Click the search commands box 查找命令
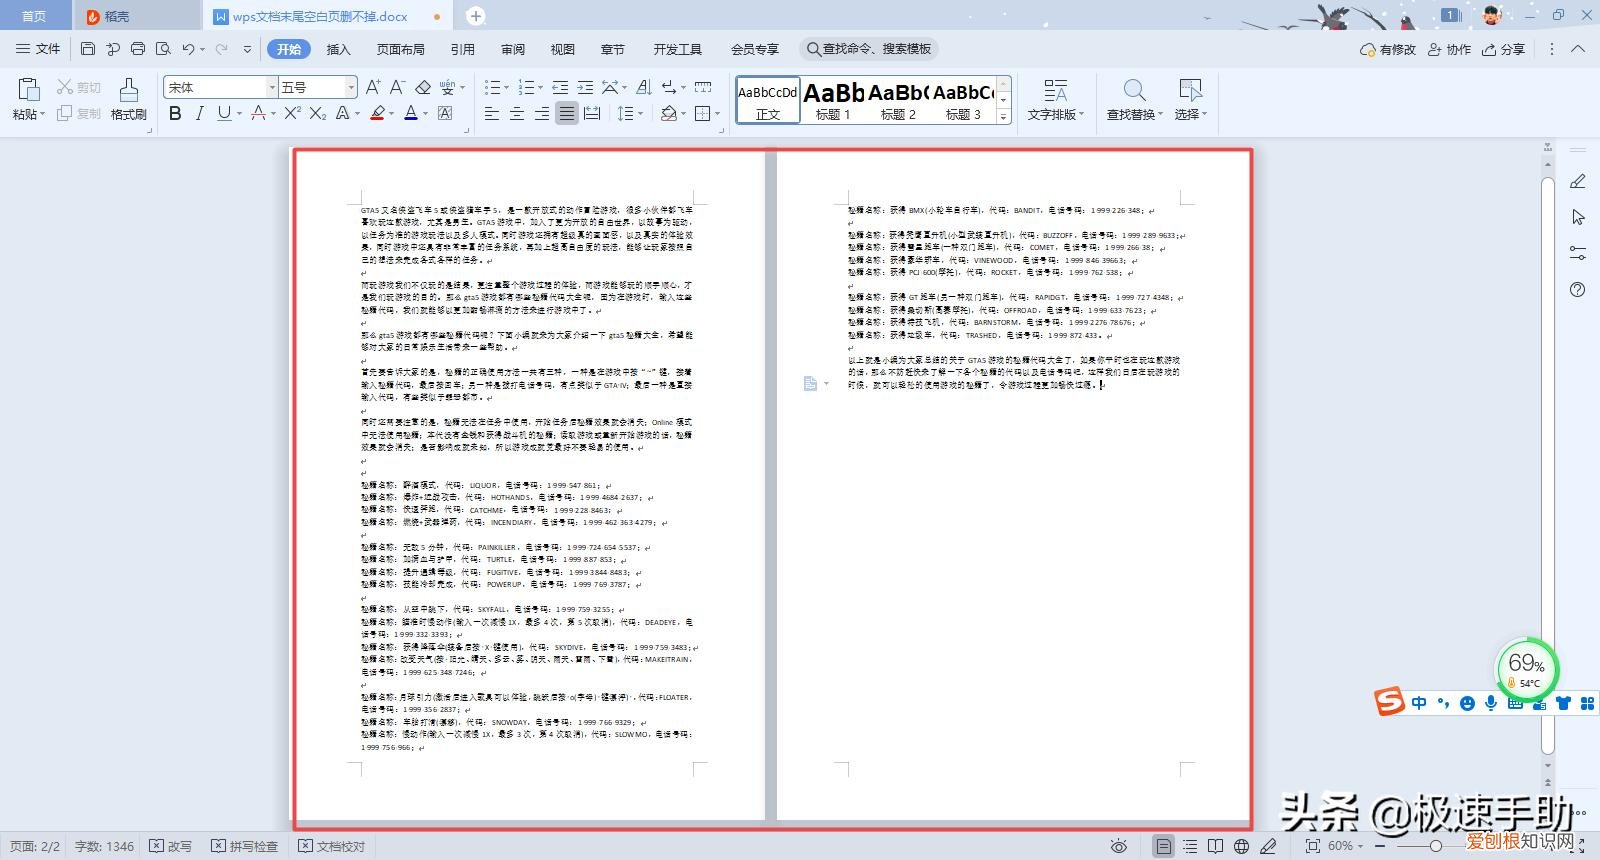This screenshot has height=860, width=1600. [x=870, y=49]
